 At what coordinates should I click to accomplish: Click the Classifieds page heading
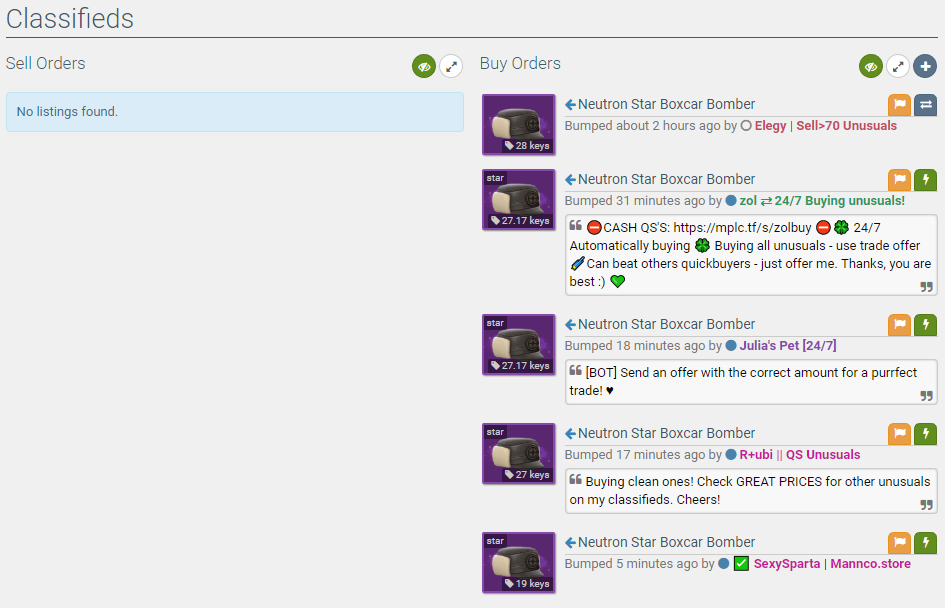70,19
